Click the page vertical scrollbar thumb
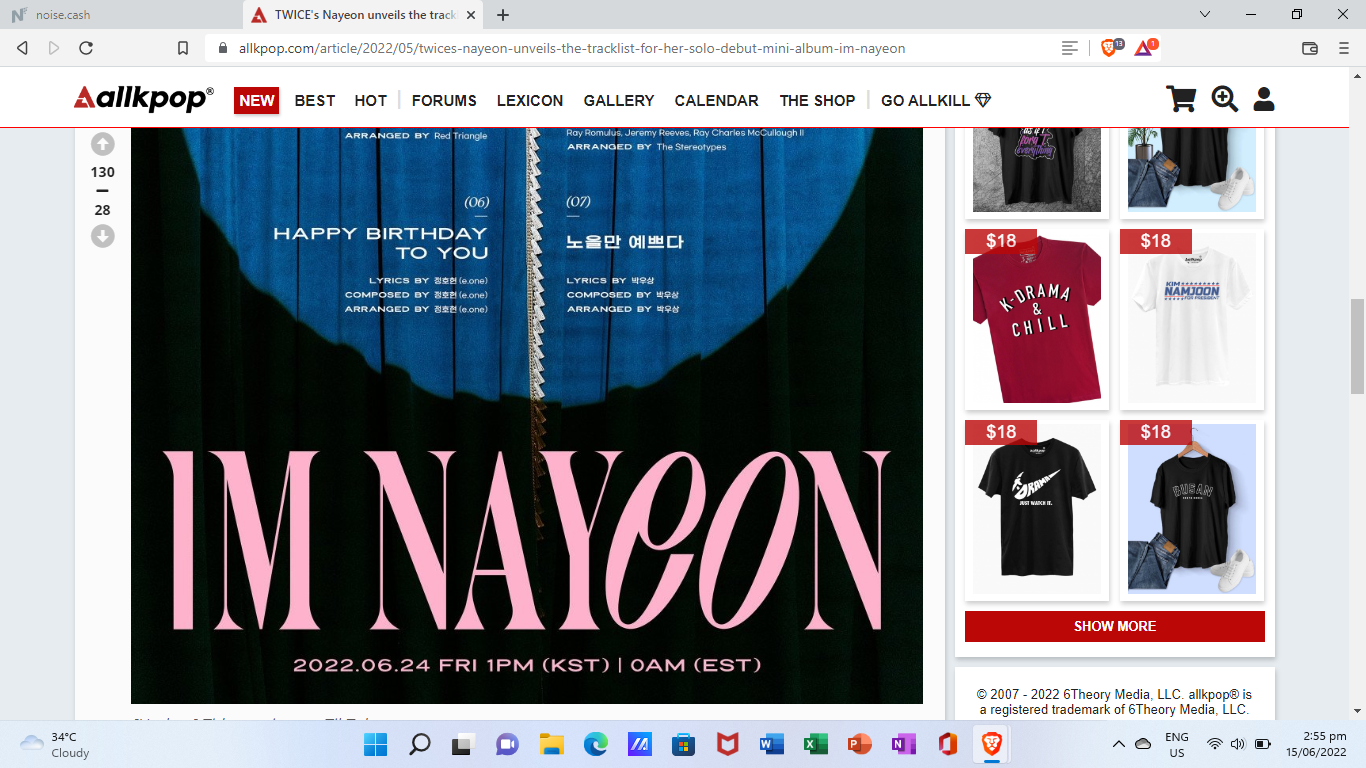Image resolution: width=1366 pixels, height=768 pixels. click(1357, 346)
